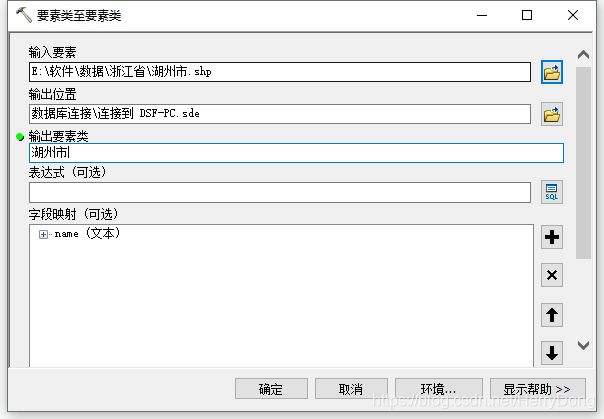Click the hammer tool icon in title bar

24,15
